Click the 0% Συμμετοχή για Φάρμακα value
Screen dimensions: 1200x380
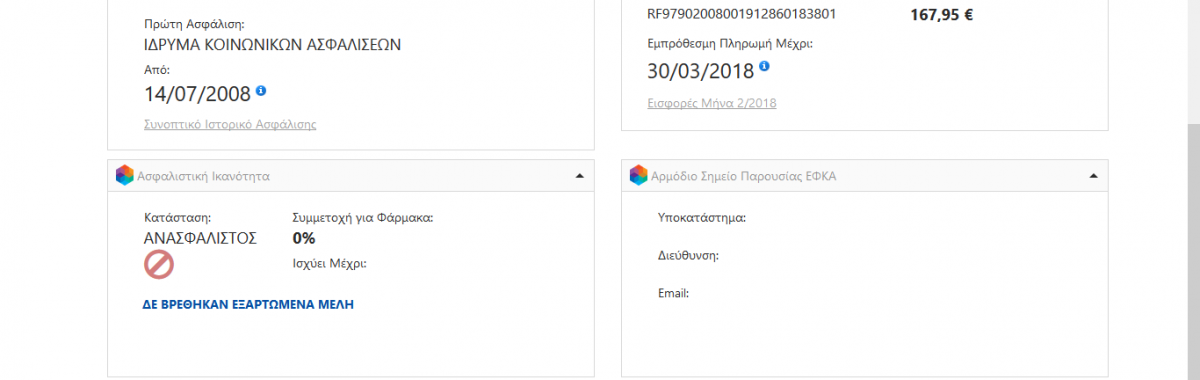point(304,238)
